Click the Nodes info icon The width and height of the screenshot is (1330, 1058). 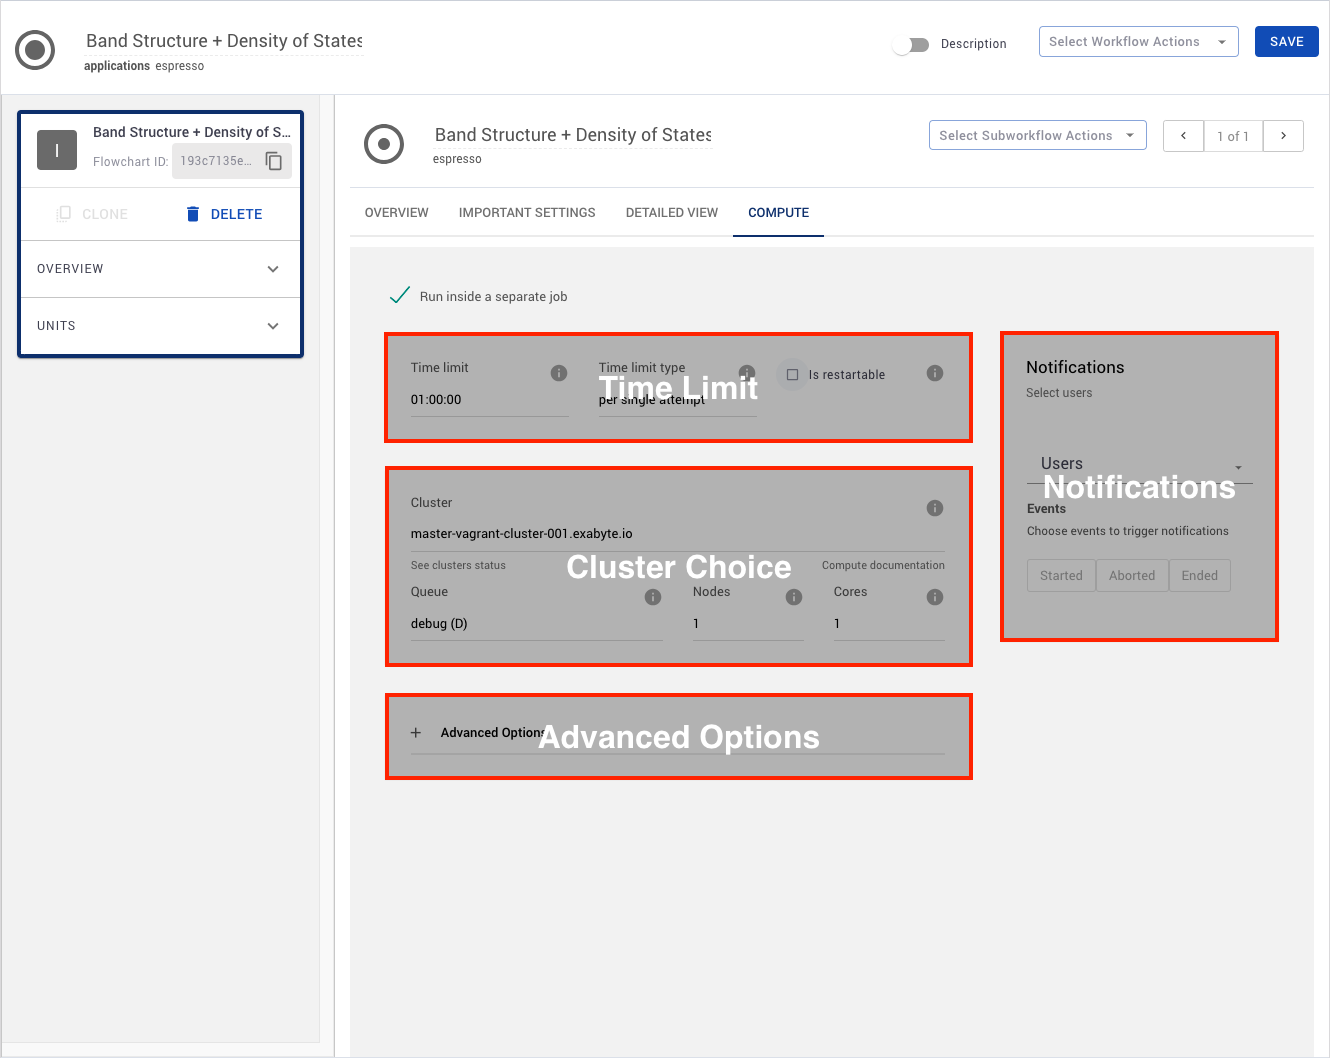click(794, 597)
